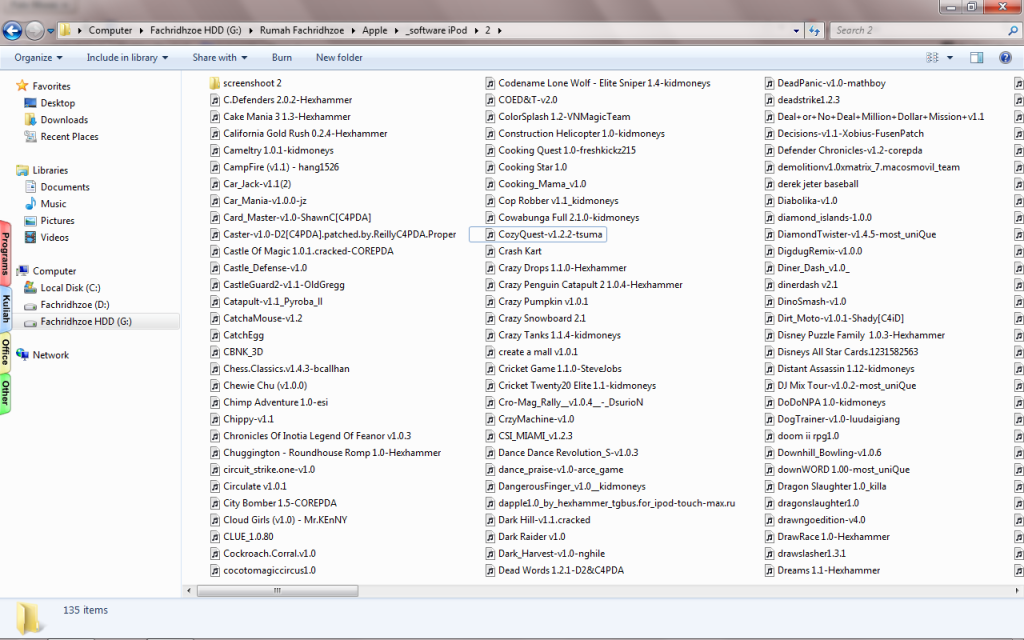Click Computer in the address breadcrumb
The image size is (1024, 640).
[110, 31]
